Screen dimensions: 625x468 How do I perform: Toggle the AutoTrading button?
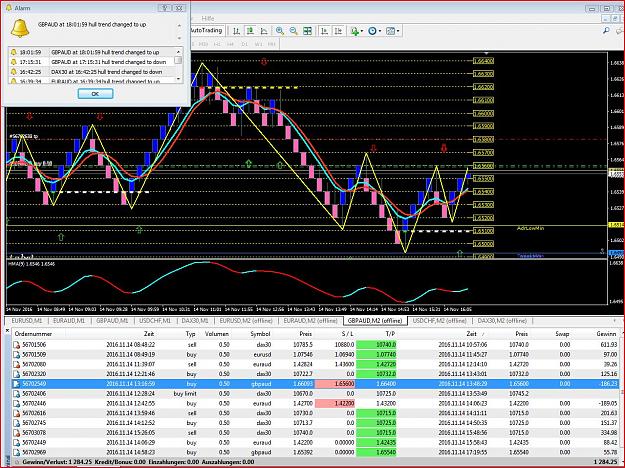[206, 30]
